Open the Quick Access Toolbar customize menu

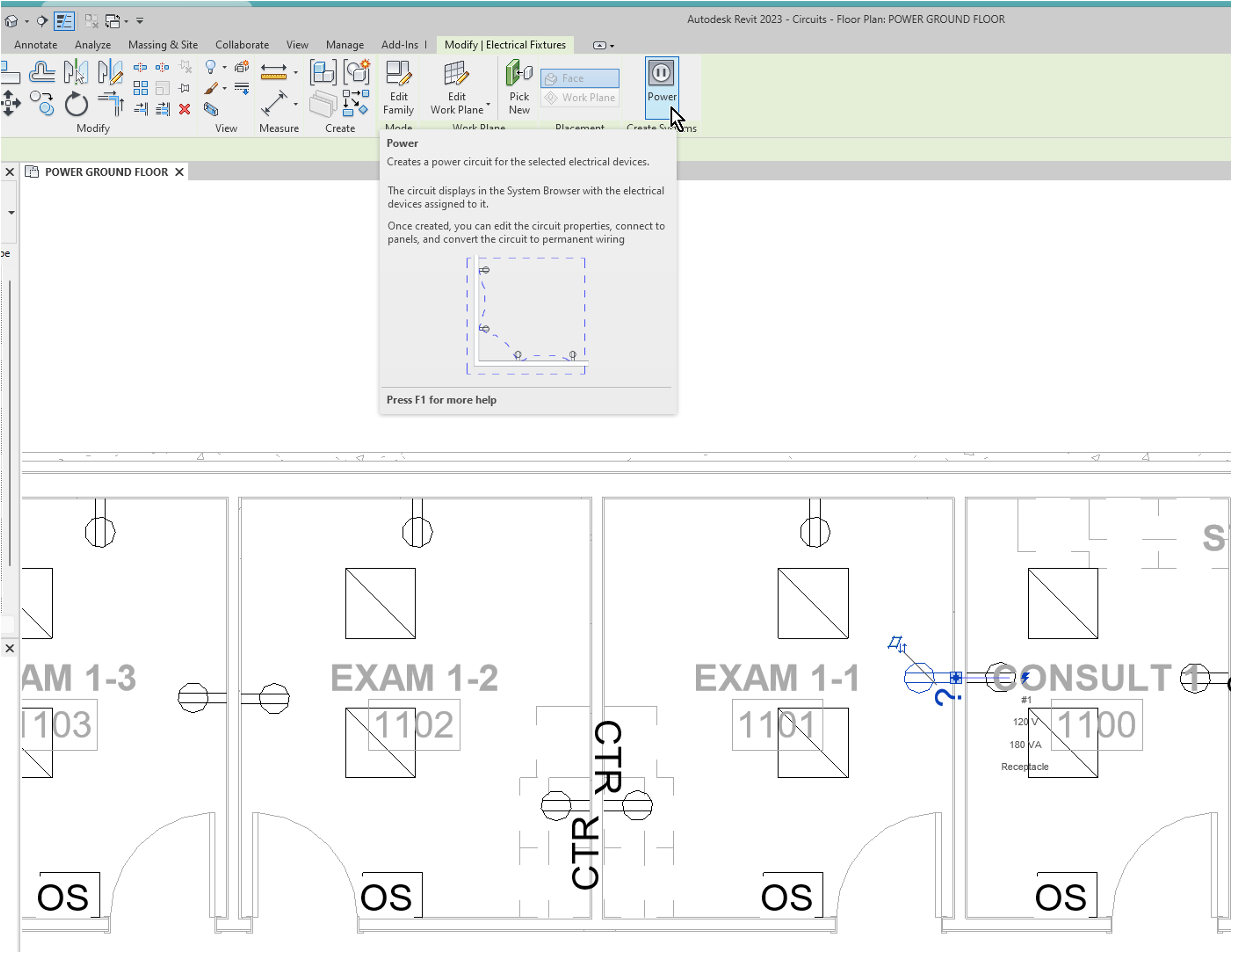pos(140,19)
